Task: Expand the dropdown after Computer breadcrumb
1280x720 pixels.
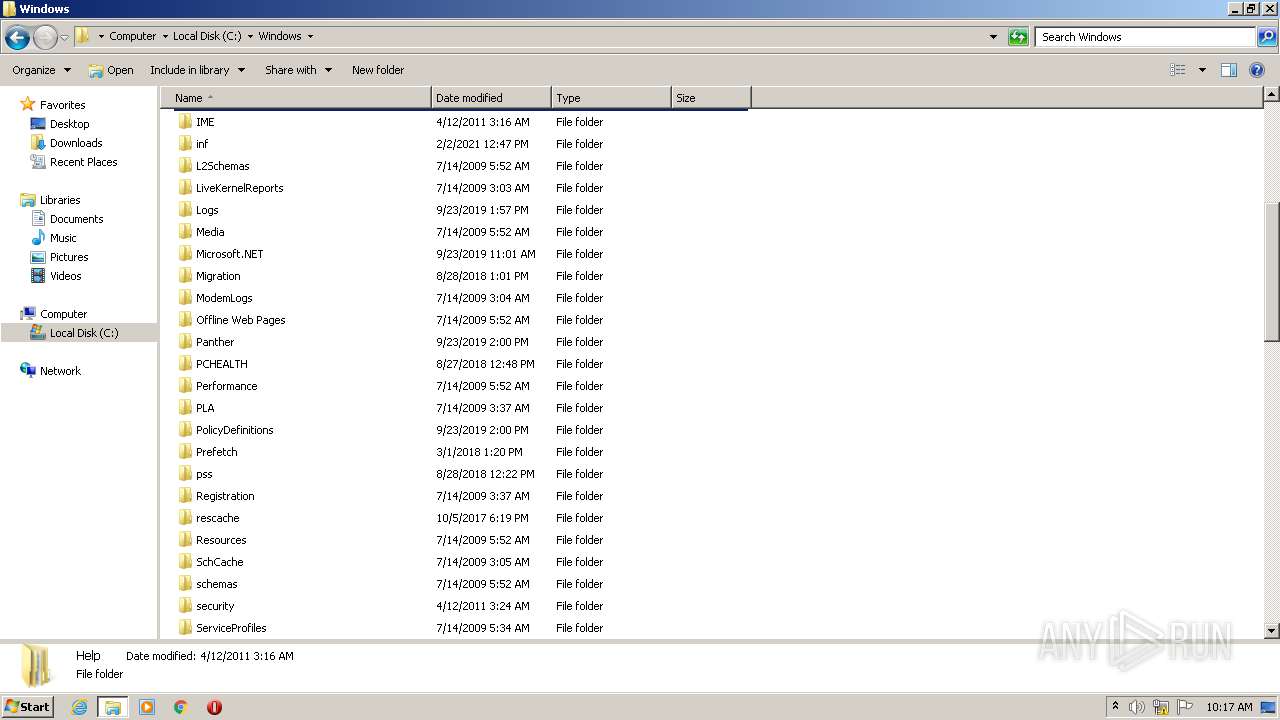Action: point(165,36)
